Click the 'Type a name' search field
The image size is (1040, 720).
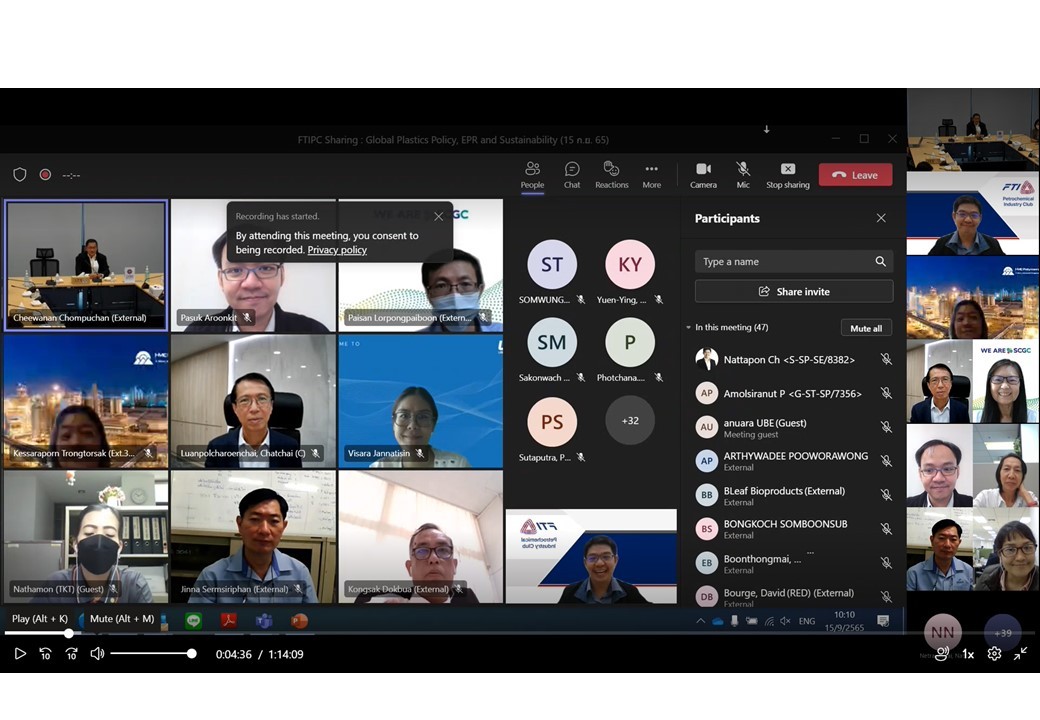point(783,262)
